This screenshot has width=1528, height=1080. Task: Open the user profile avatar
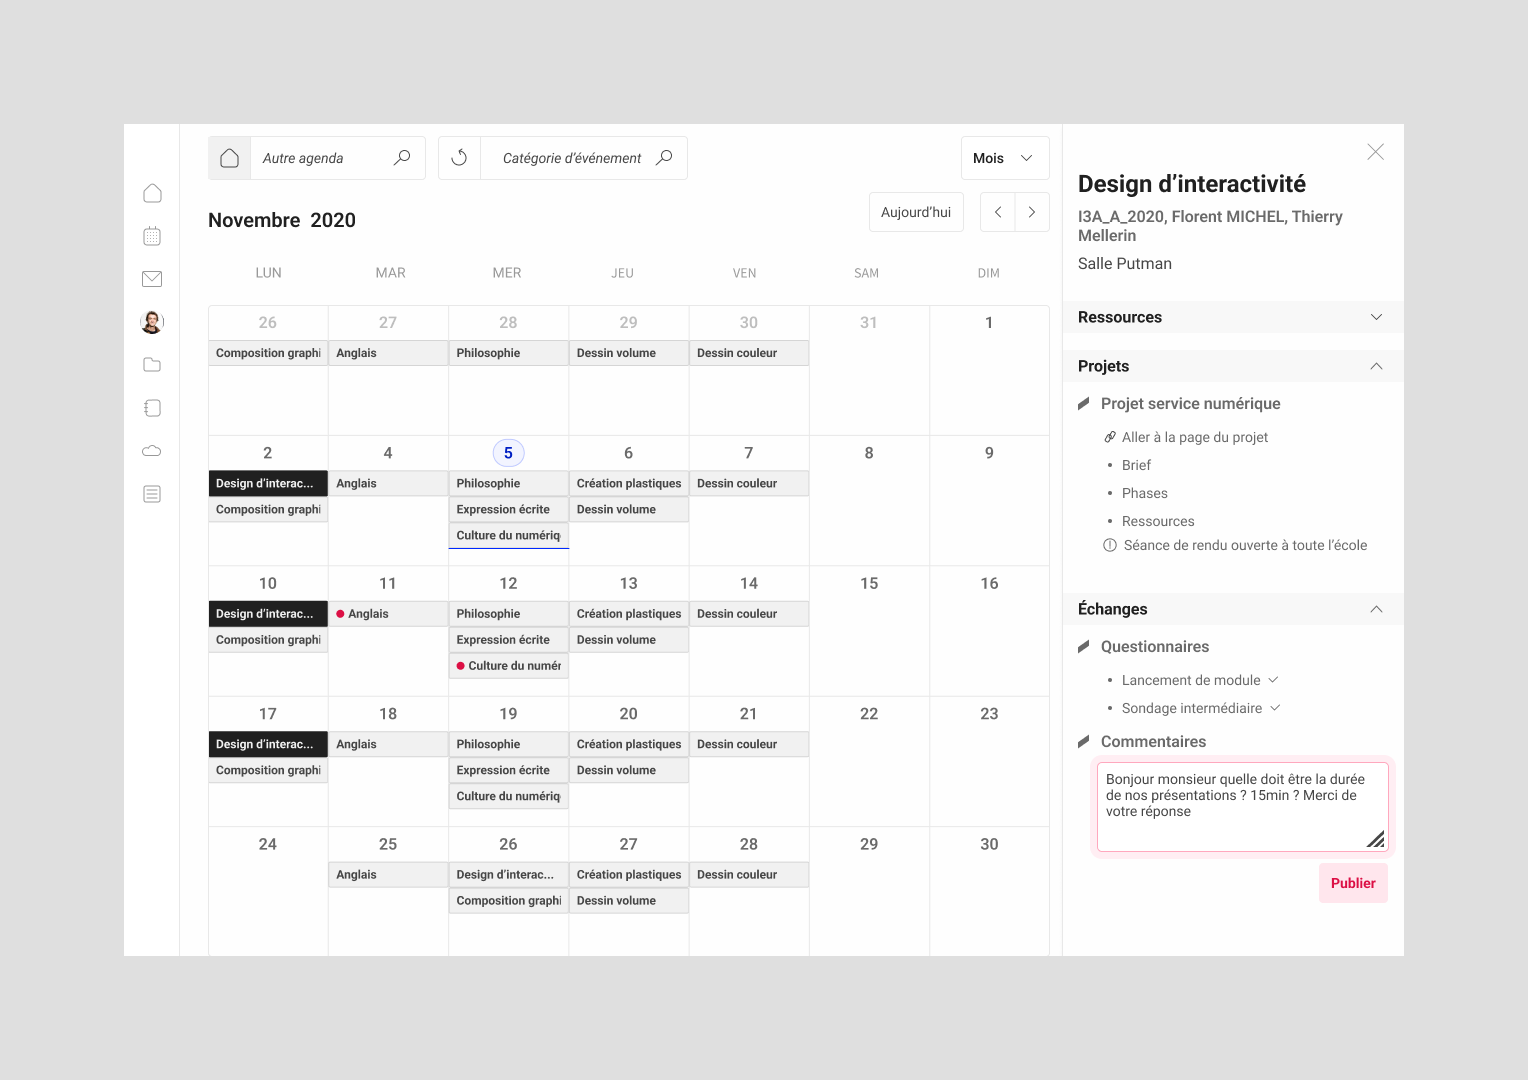[x=152, y=322]
